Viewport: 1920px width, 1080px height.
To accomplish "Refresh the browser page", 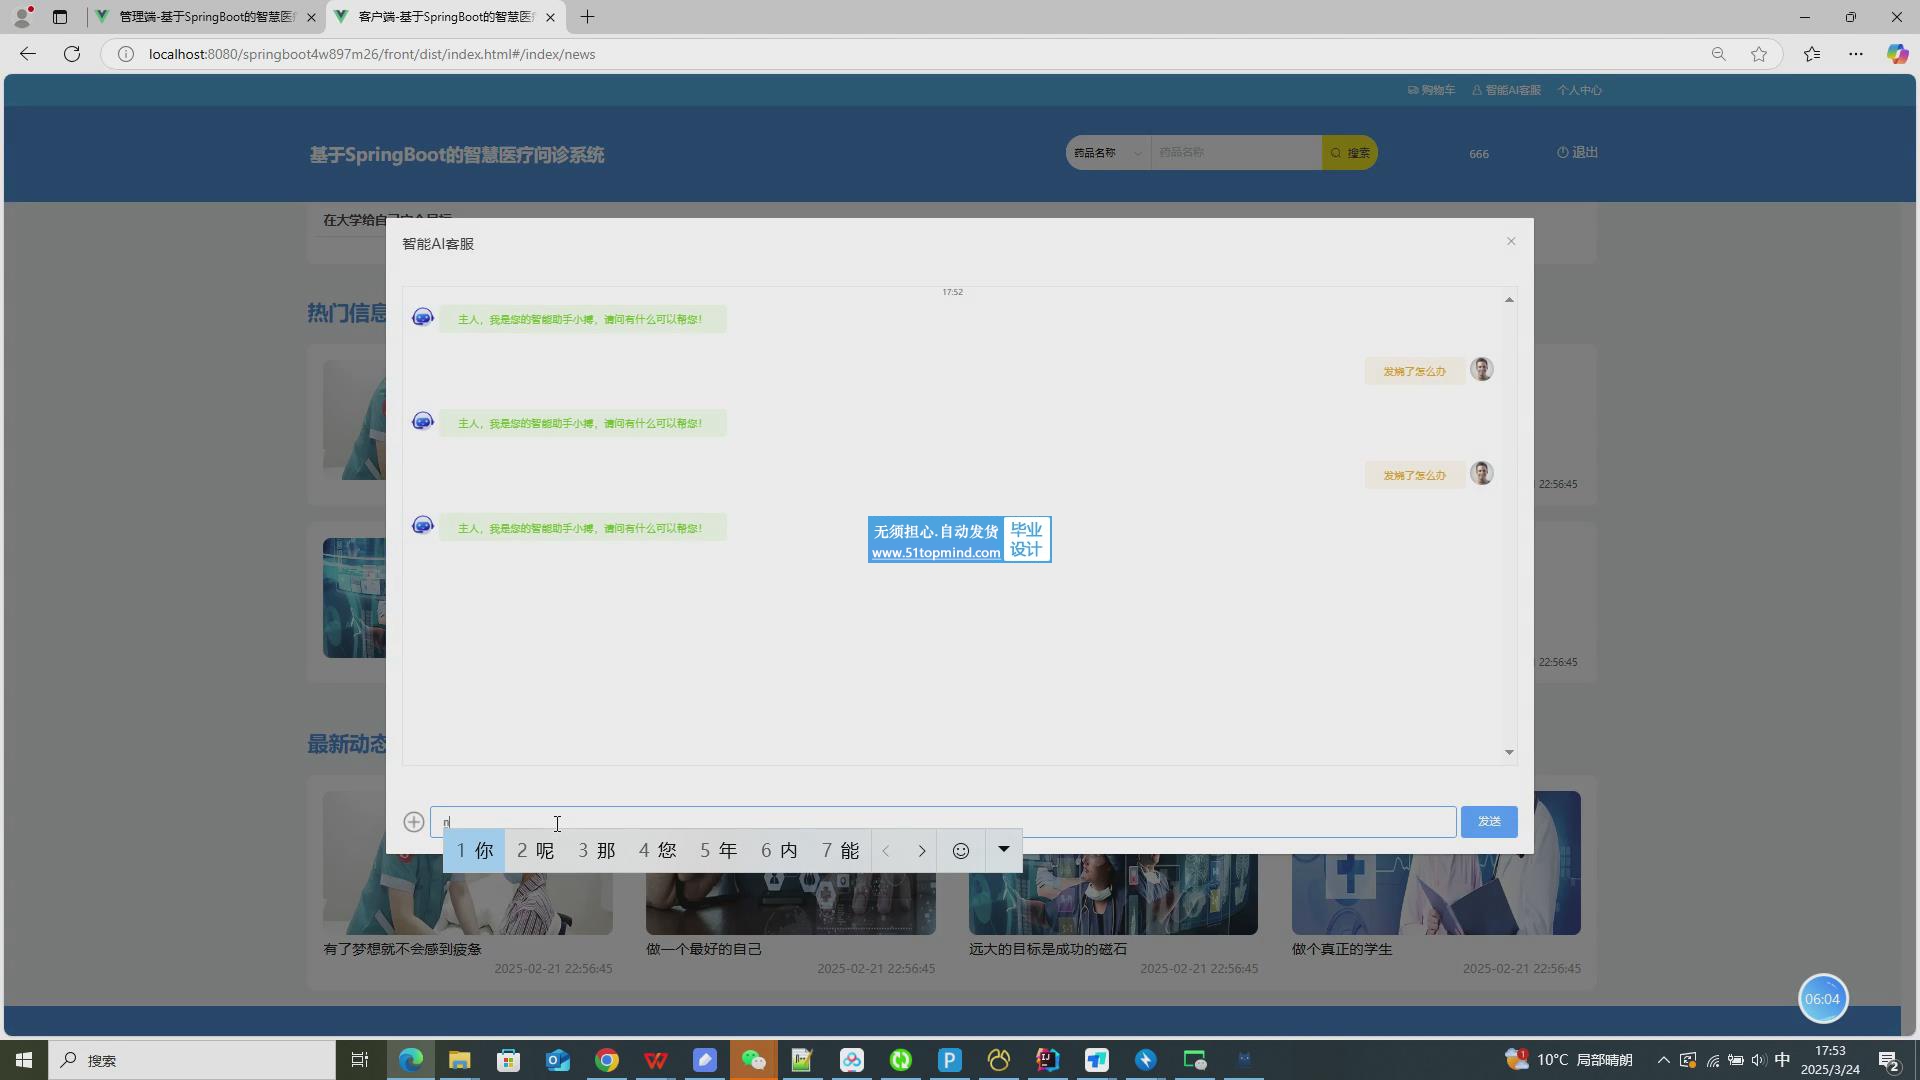I will click(x=72, y=54).
